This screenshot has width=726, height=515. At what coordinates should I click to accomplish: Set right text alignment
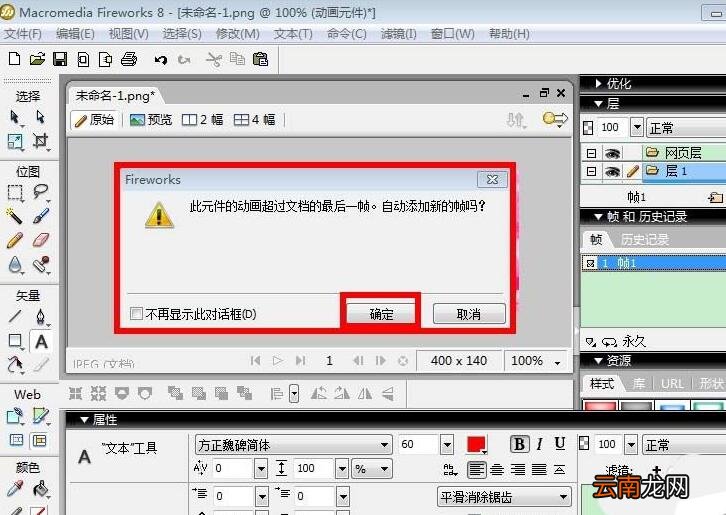(x=518, y=470)
